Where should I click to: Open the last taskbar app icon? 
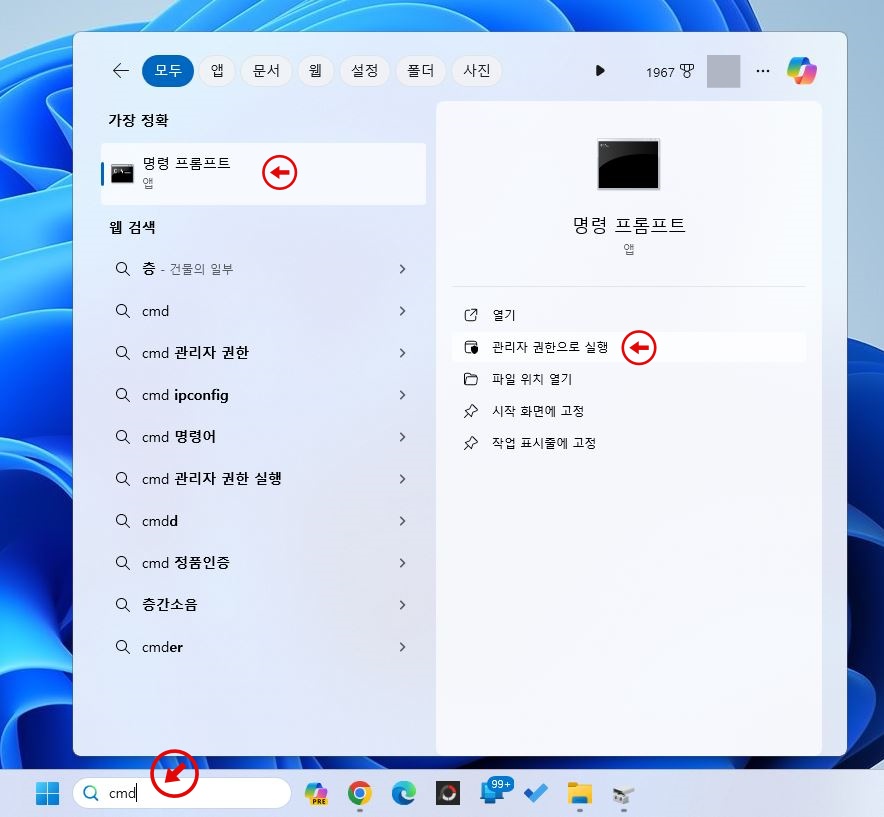[623, 794]
